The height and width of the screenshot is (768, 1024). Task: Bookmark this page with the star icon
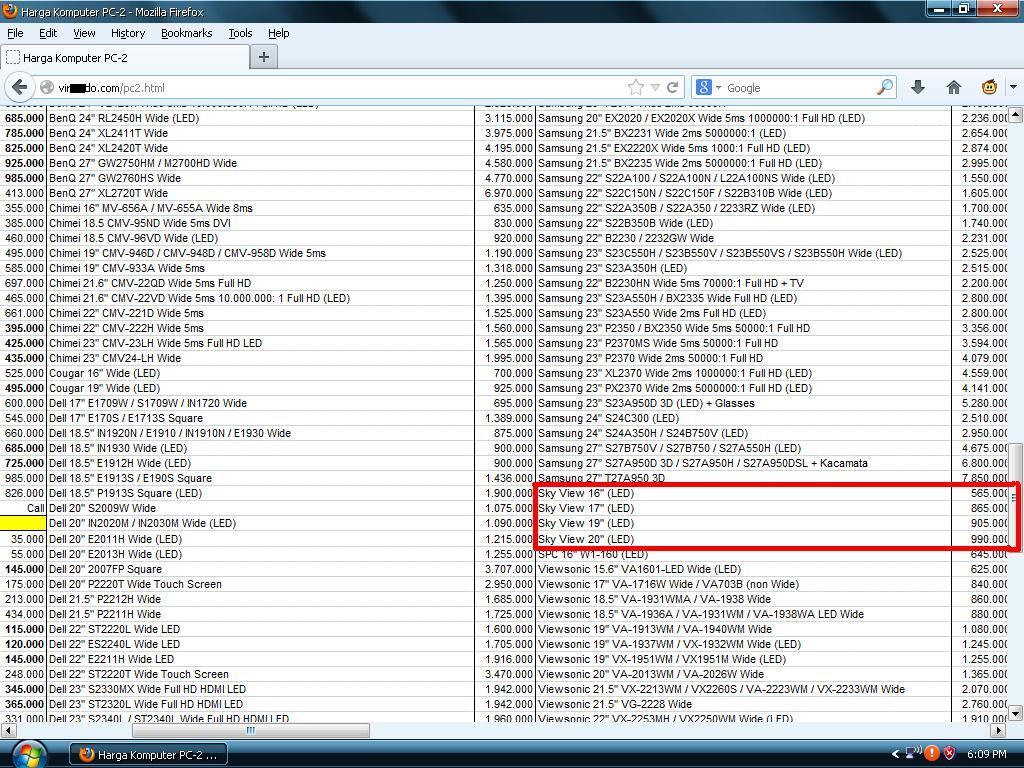point(635,88)
